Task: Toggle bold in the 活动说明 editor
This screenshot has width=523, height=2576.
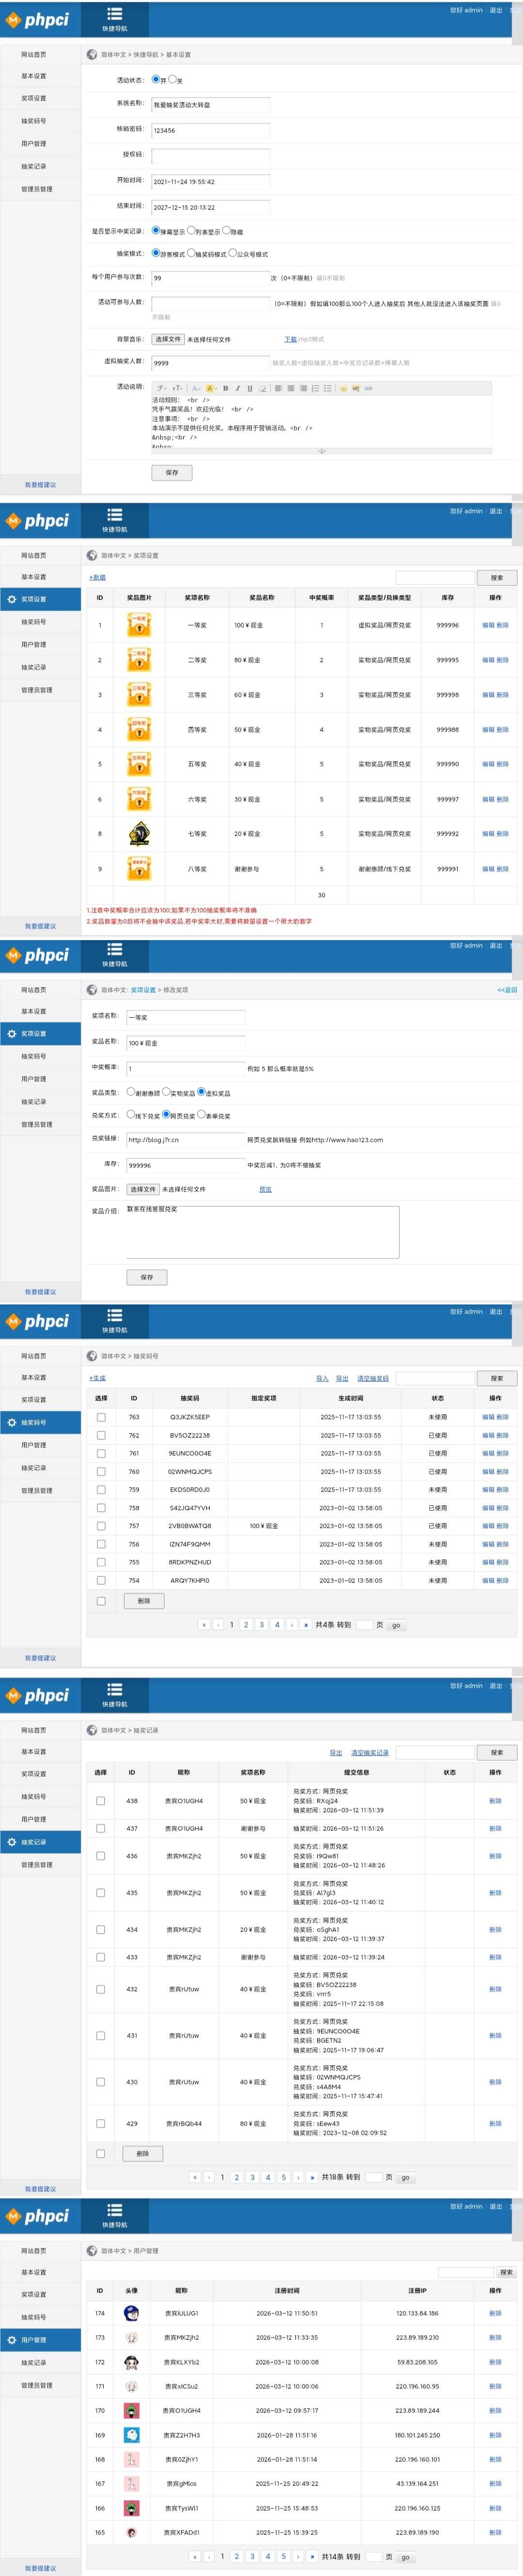Action: click(x=225, y=388)
